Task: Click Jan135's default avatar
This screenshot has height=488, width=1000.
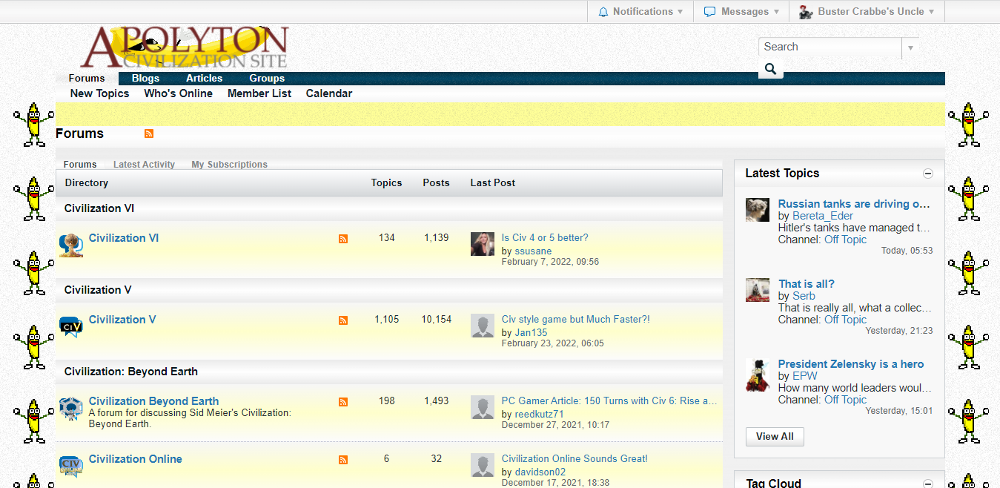Action: click(482, 325)
